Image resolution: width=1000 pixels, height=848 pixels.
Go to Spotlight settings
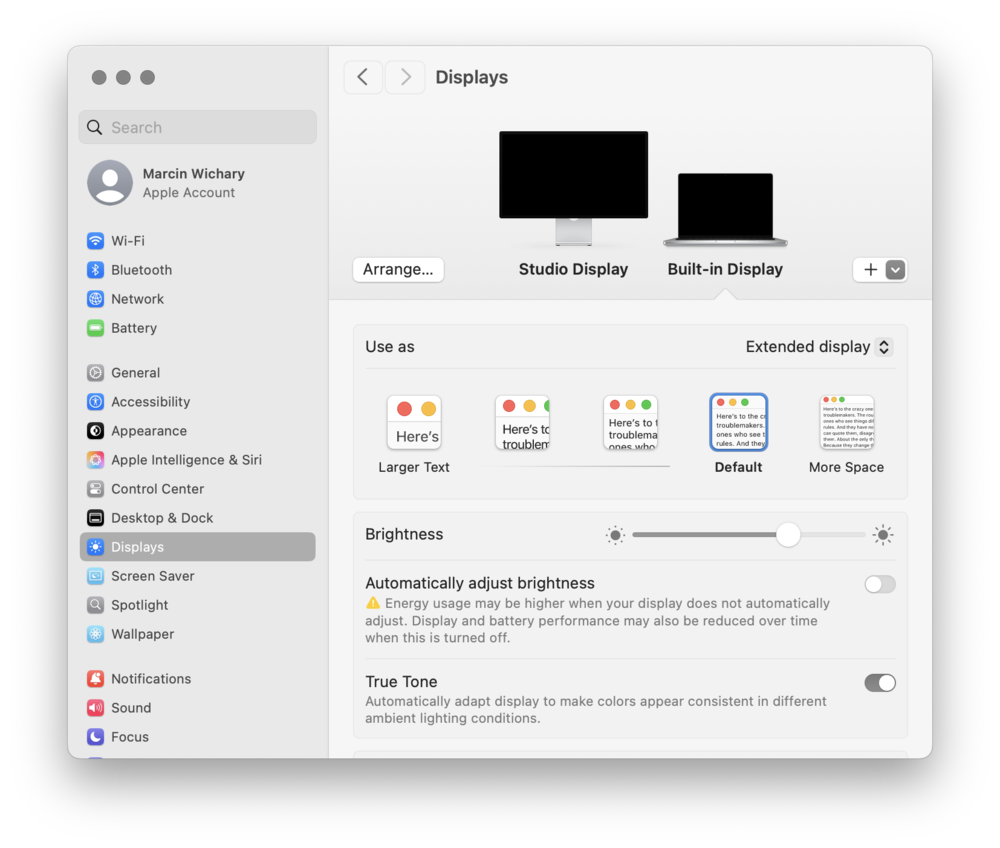click(198, 605)
